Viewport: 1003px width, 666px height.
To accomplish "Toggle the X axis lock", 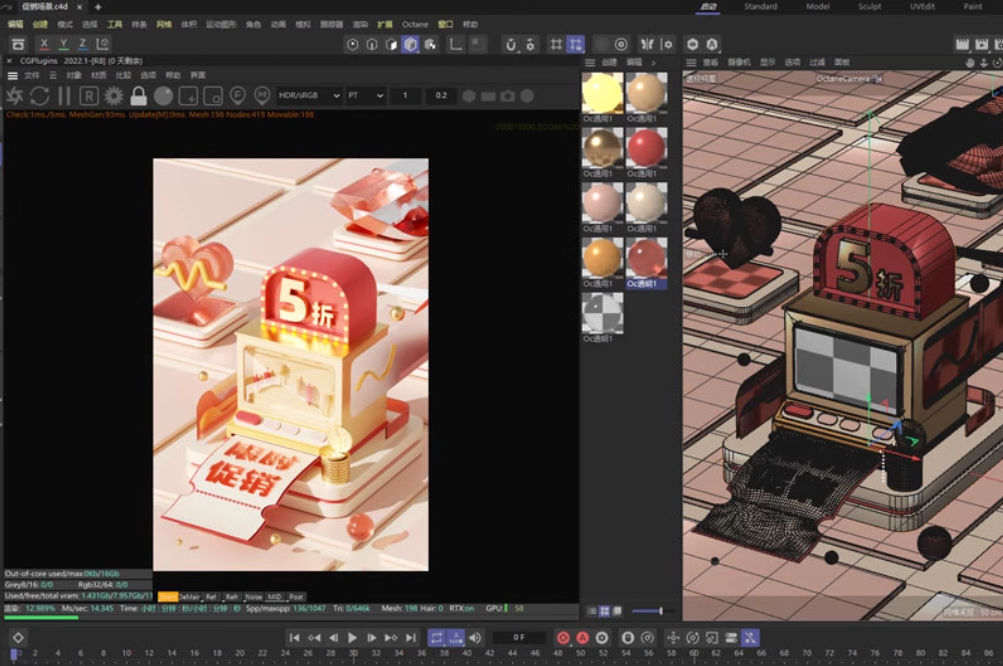I will click(44, 44).
